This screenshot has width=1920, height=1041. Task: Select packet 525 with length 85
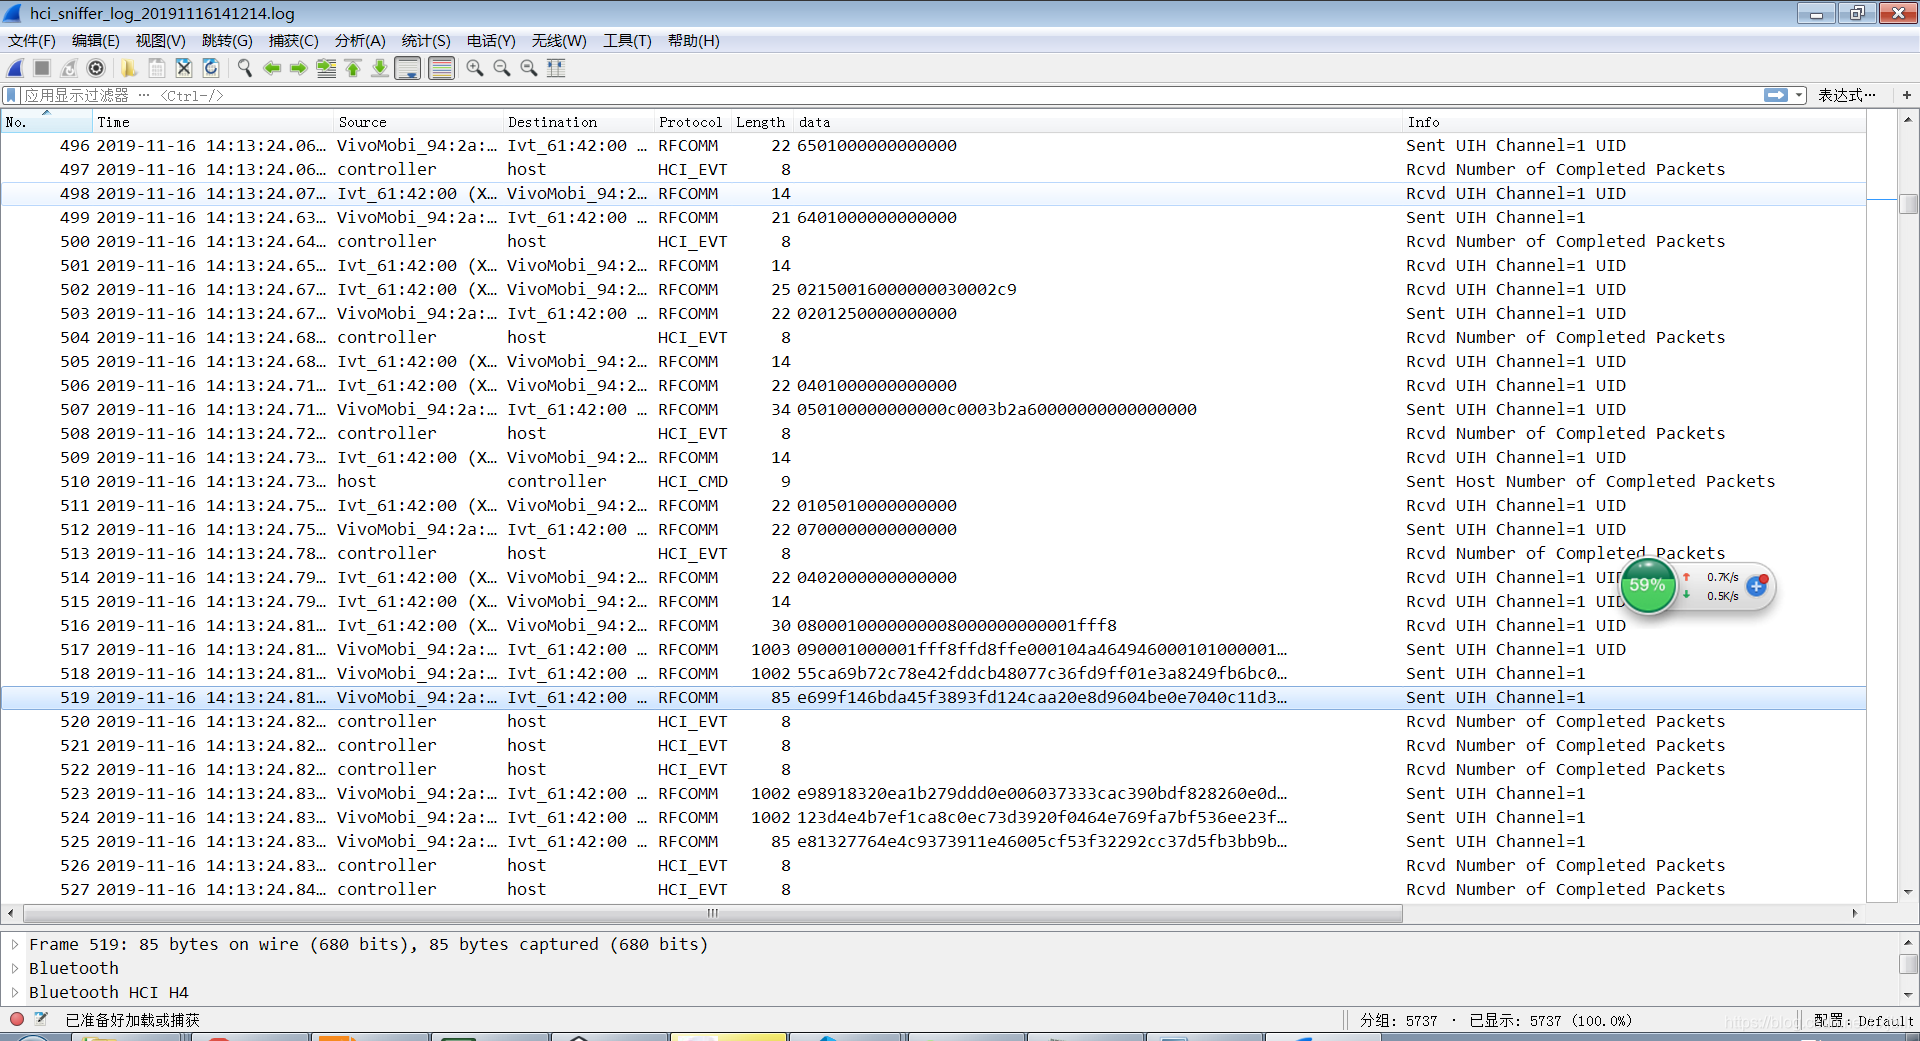click(933, 842)
